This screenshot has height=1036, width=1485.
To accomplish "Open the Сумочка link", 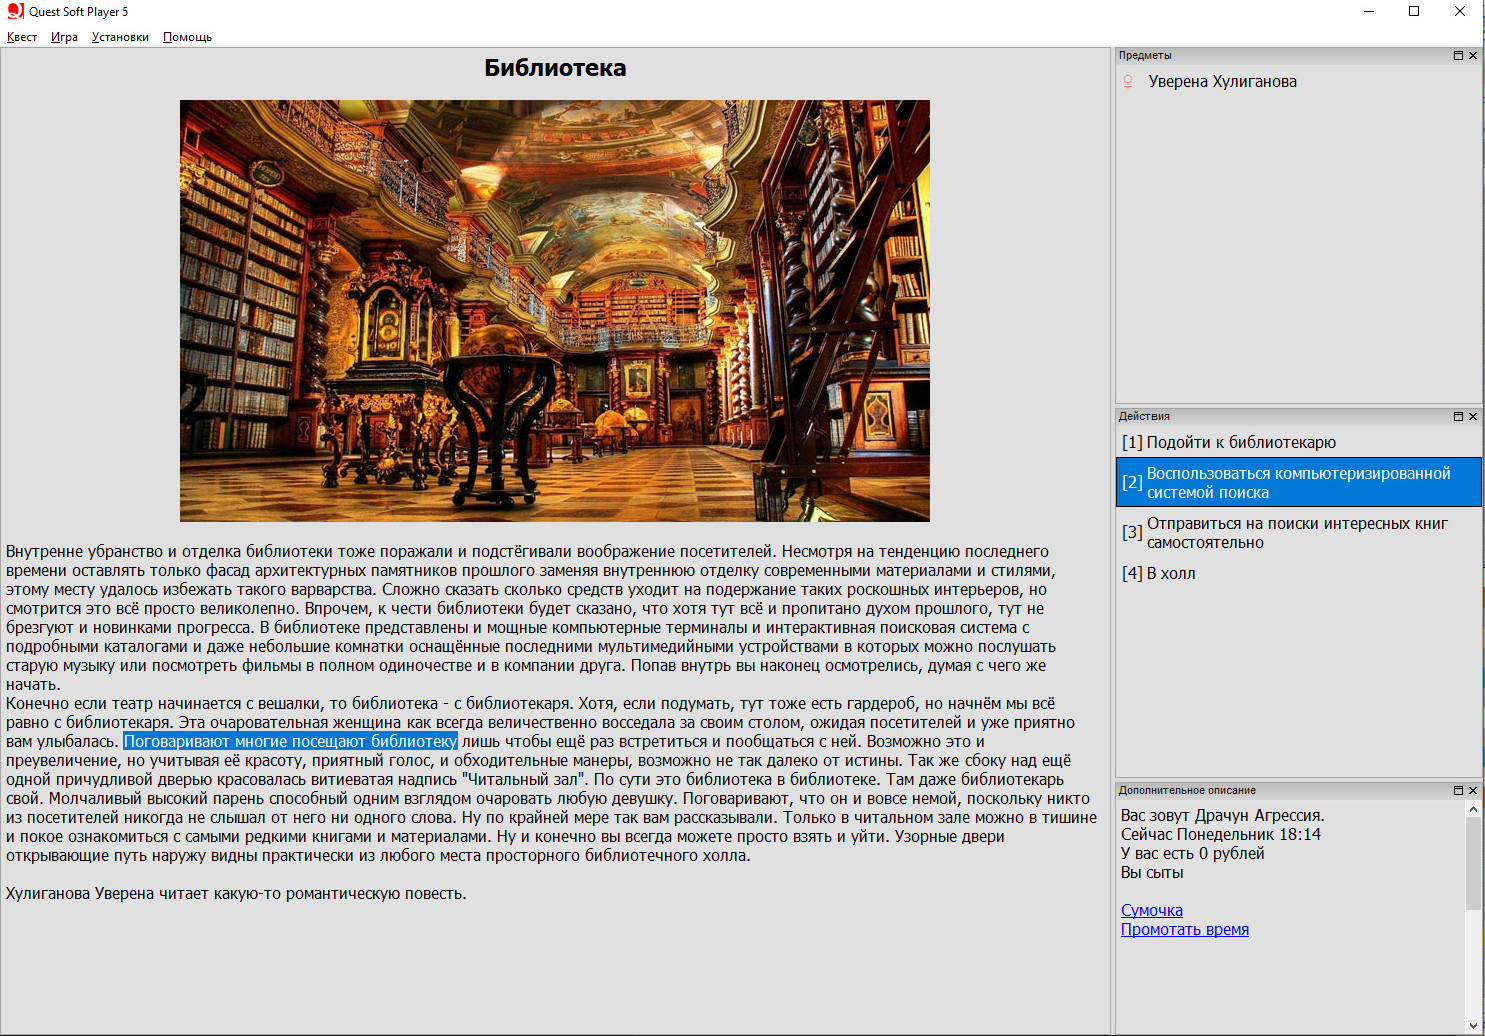I will click(x=1152, y=910).
